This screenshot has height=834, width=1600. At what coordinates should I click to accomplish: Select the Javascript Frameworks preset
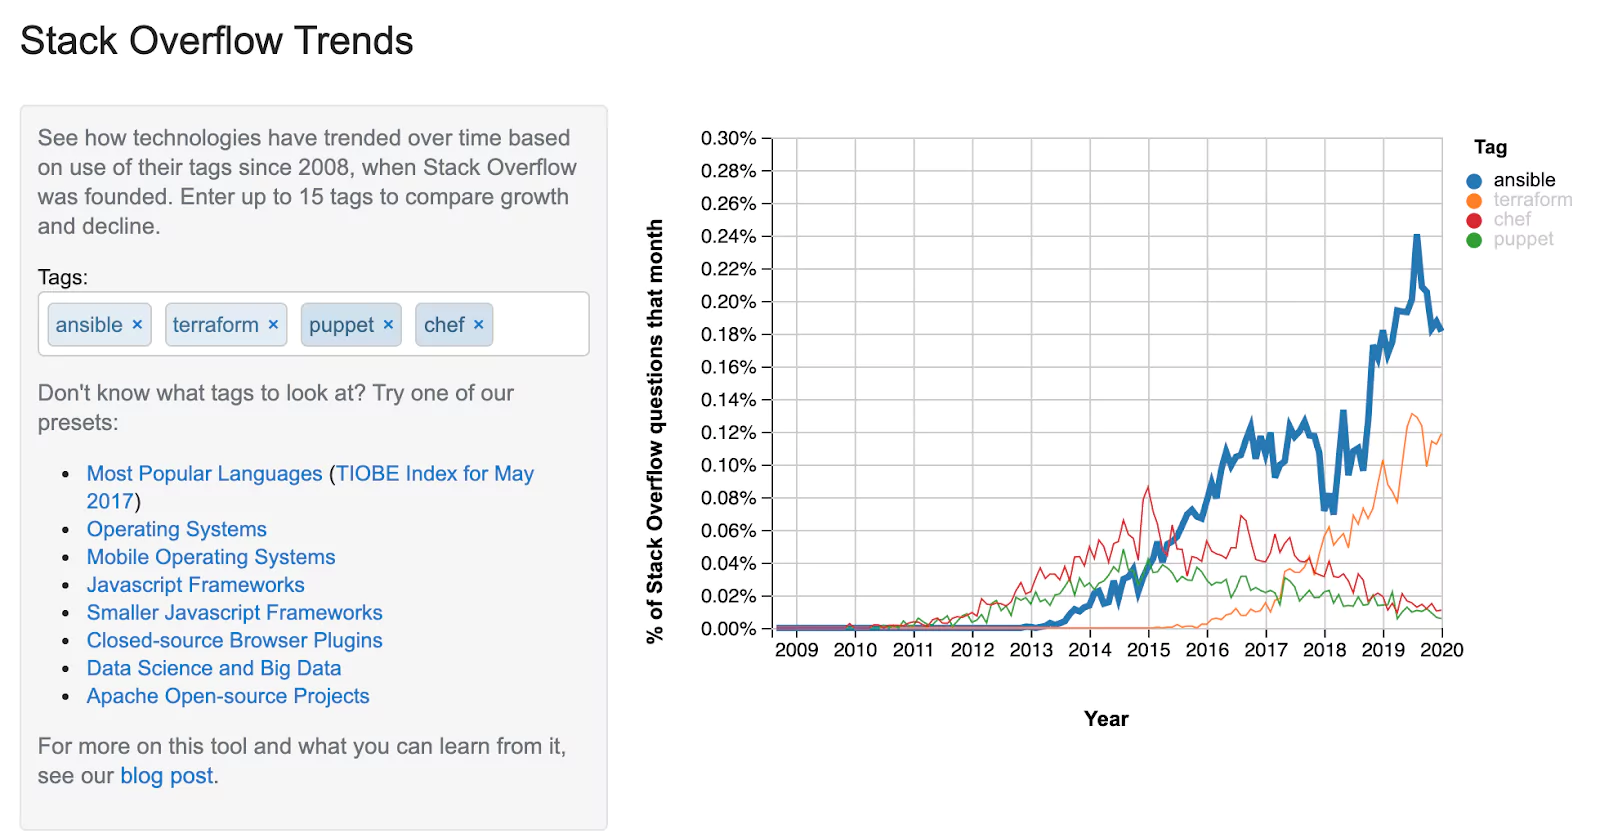[x=195, y=585]
